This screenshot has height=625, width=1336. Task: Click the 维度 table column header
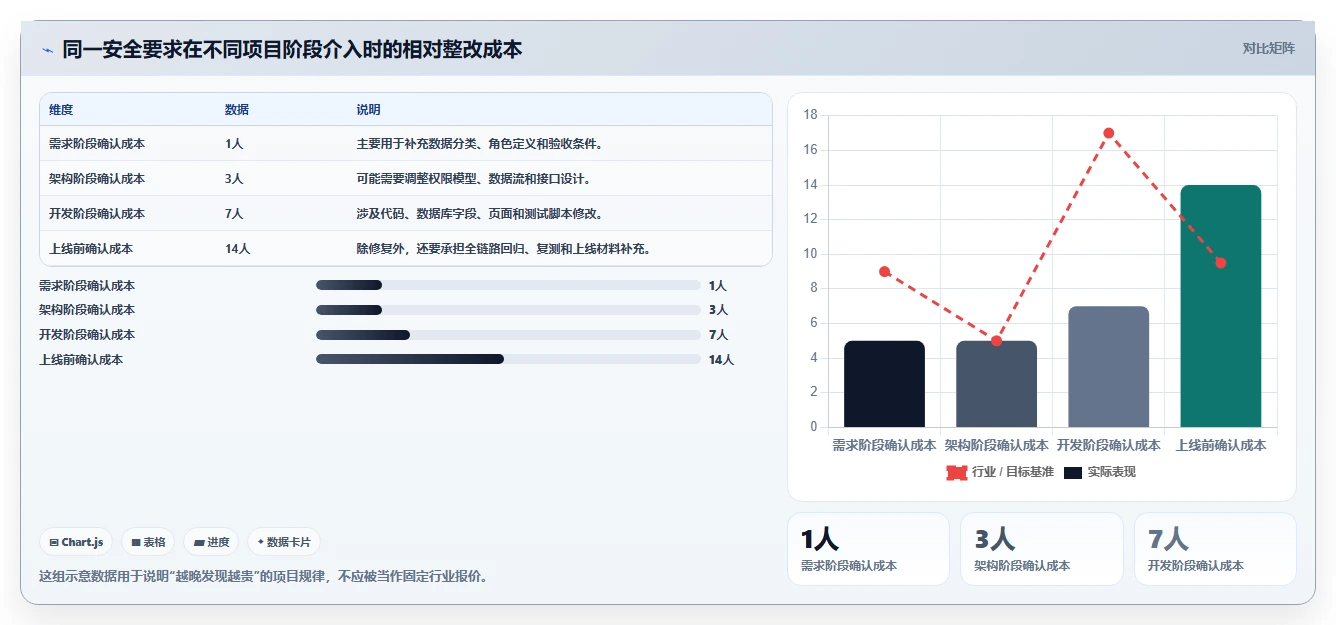tap(61, 110)
